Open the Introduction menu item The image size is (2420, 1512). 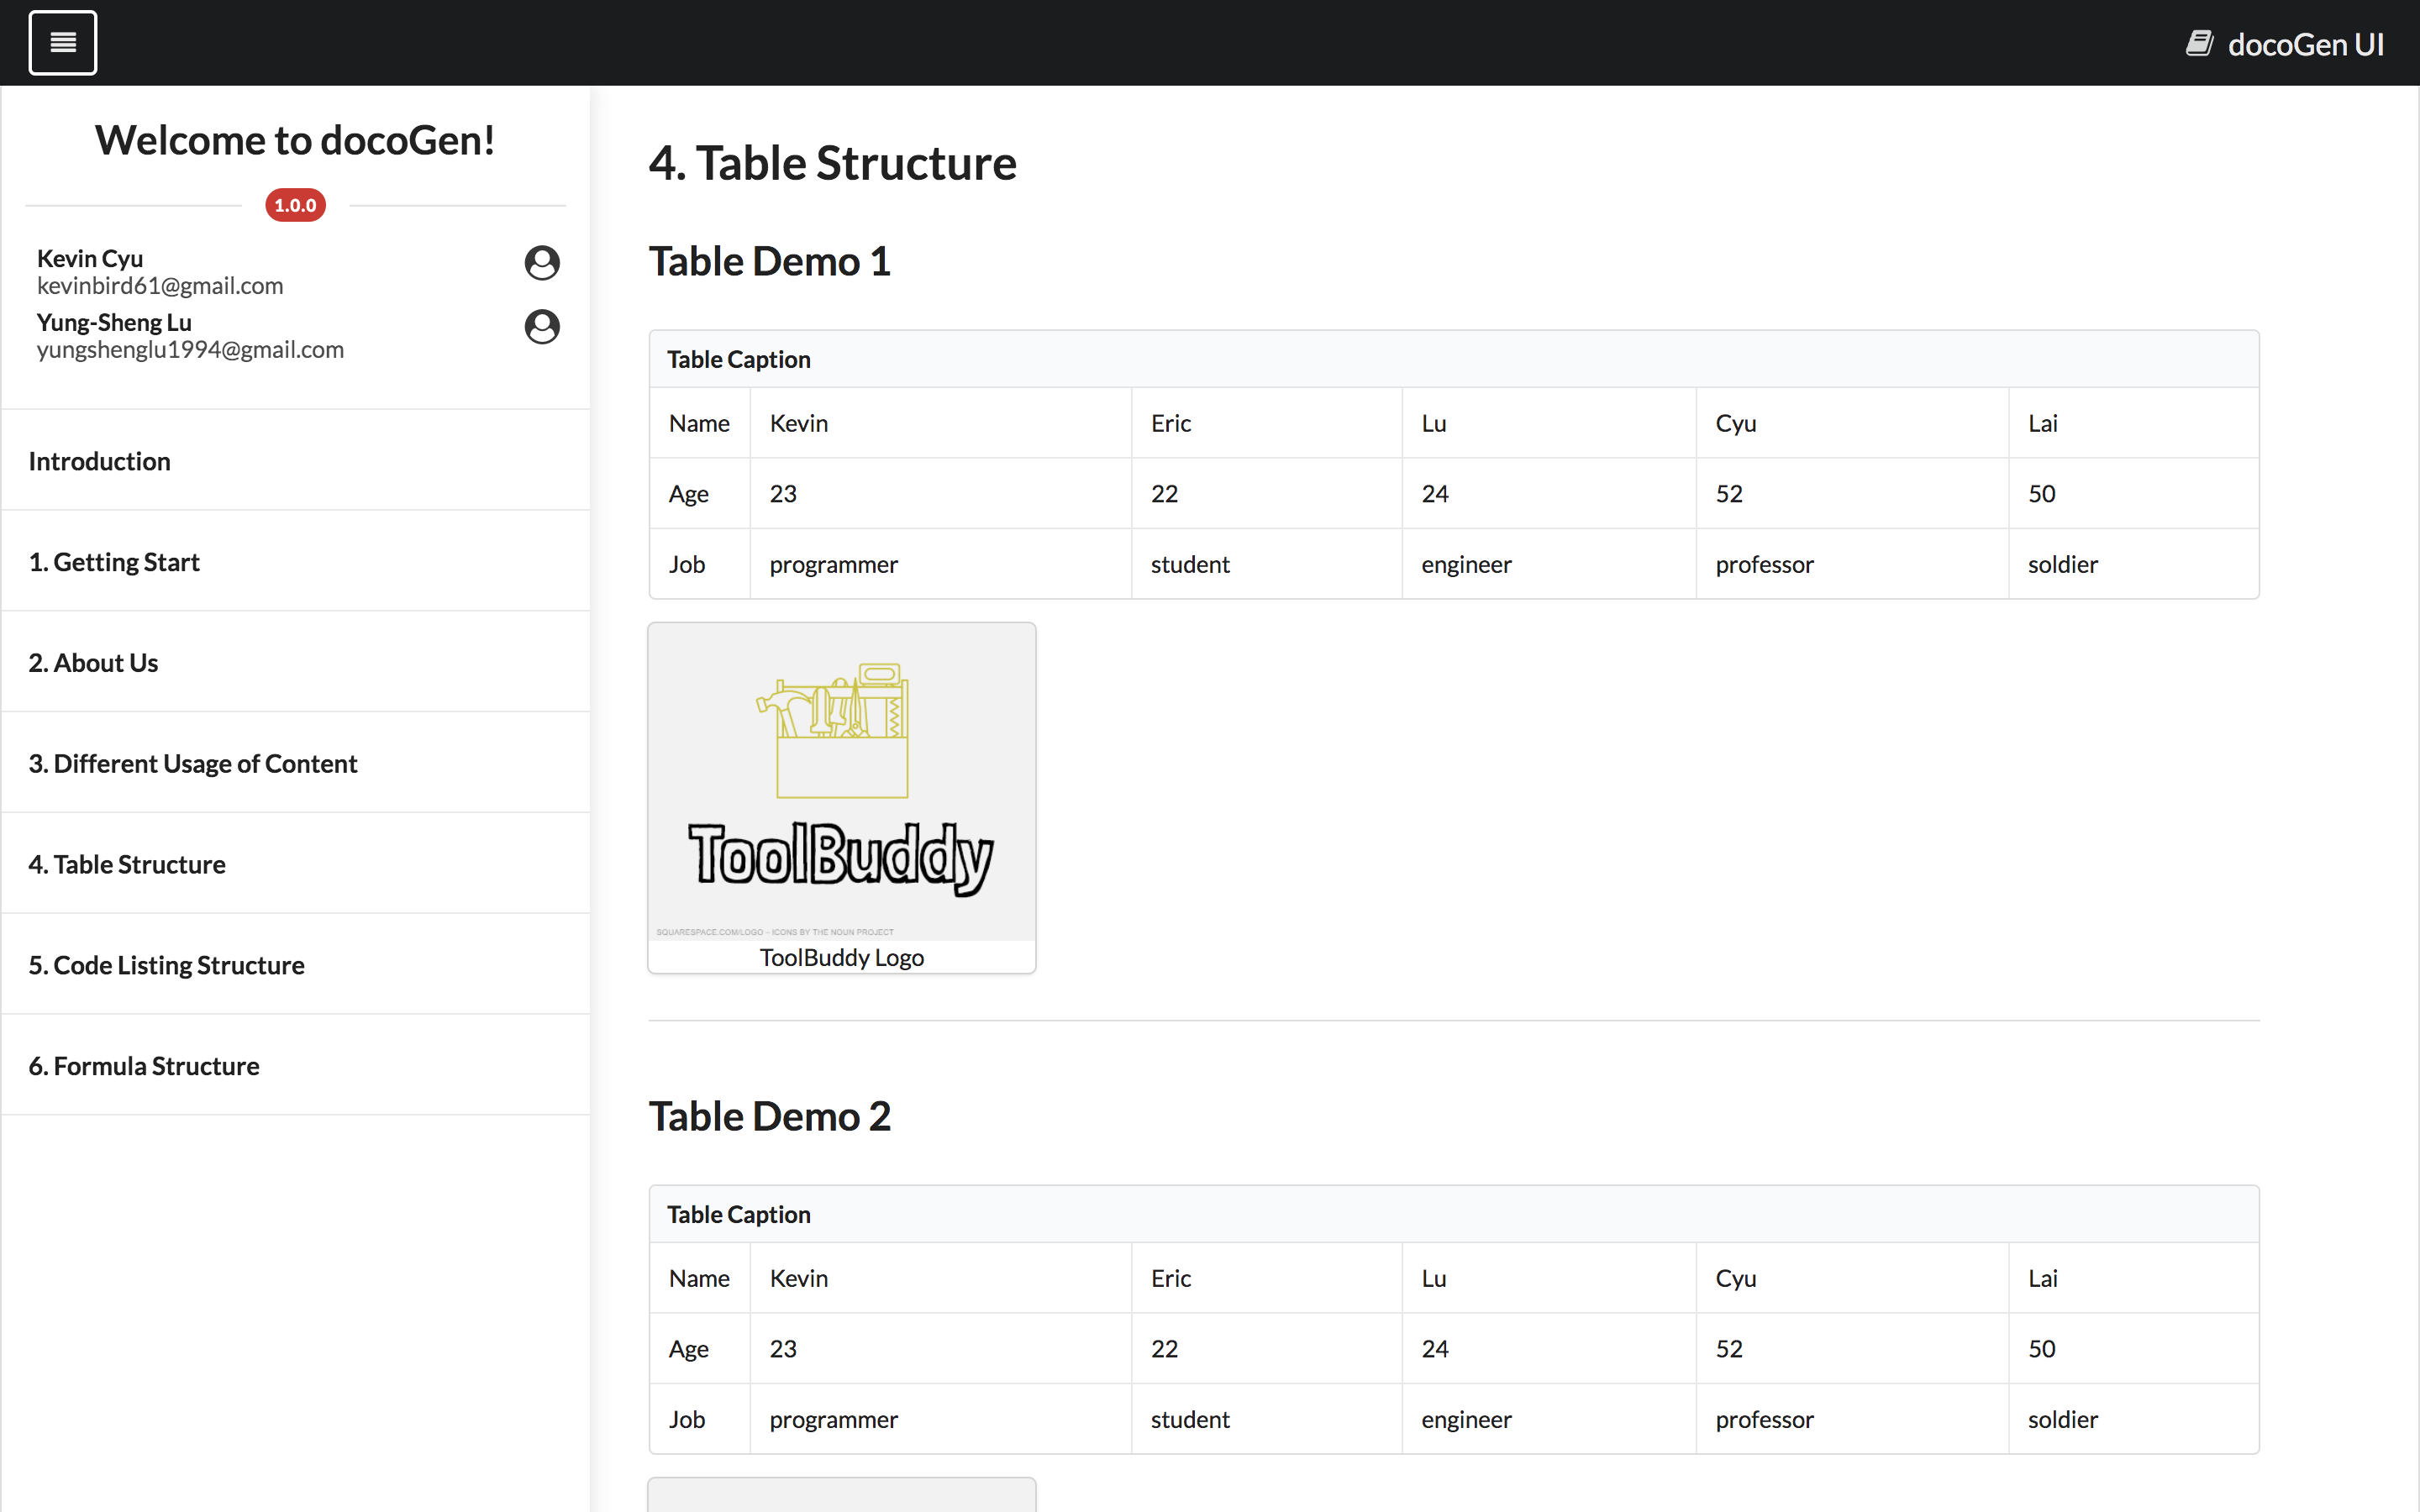tap(100, 461)
